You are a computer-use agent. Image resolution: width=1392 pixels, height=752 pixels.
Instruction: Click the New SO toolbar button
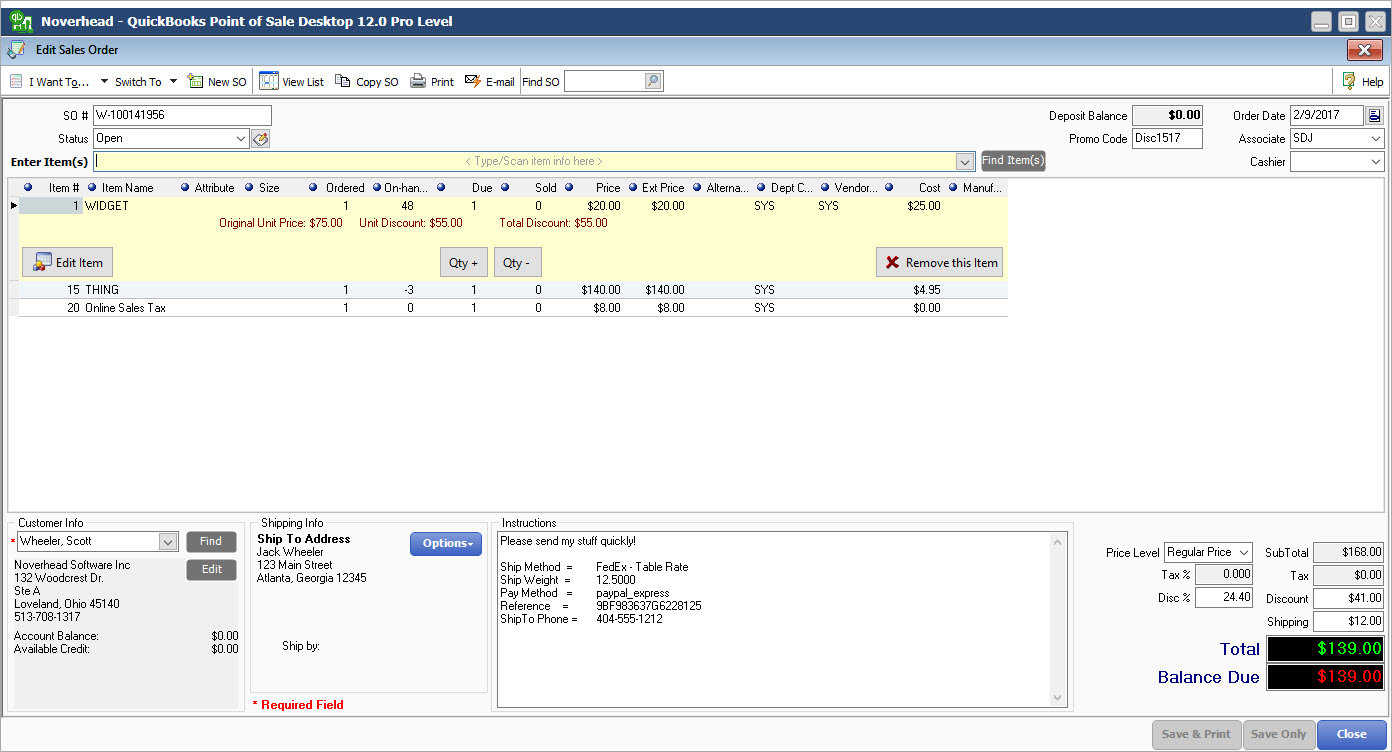(217, 82)
